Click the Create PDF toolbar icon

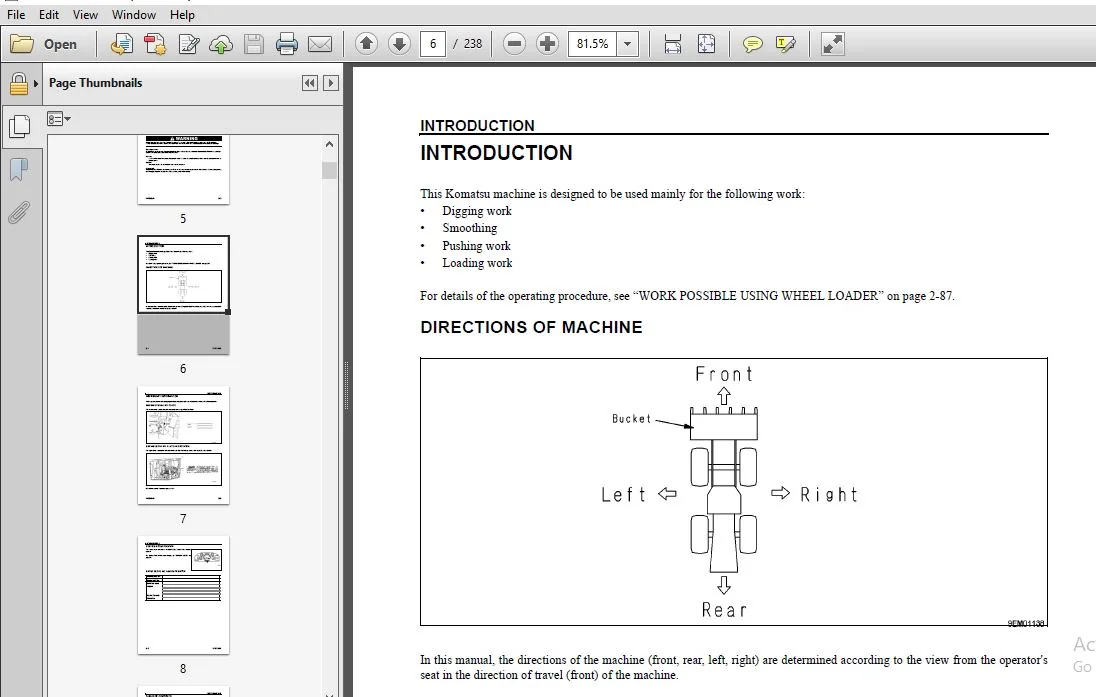[122, 44]
